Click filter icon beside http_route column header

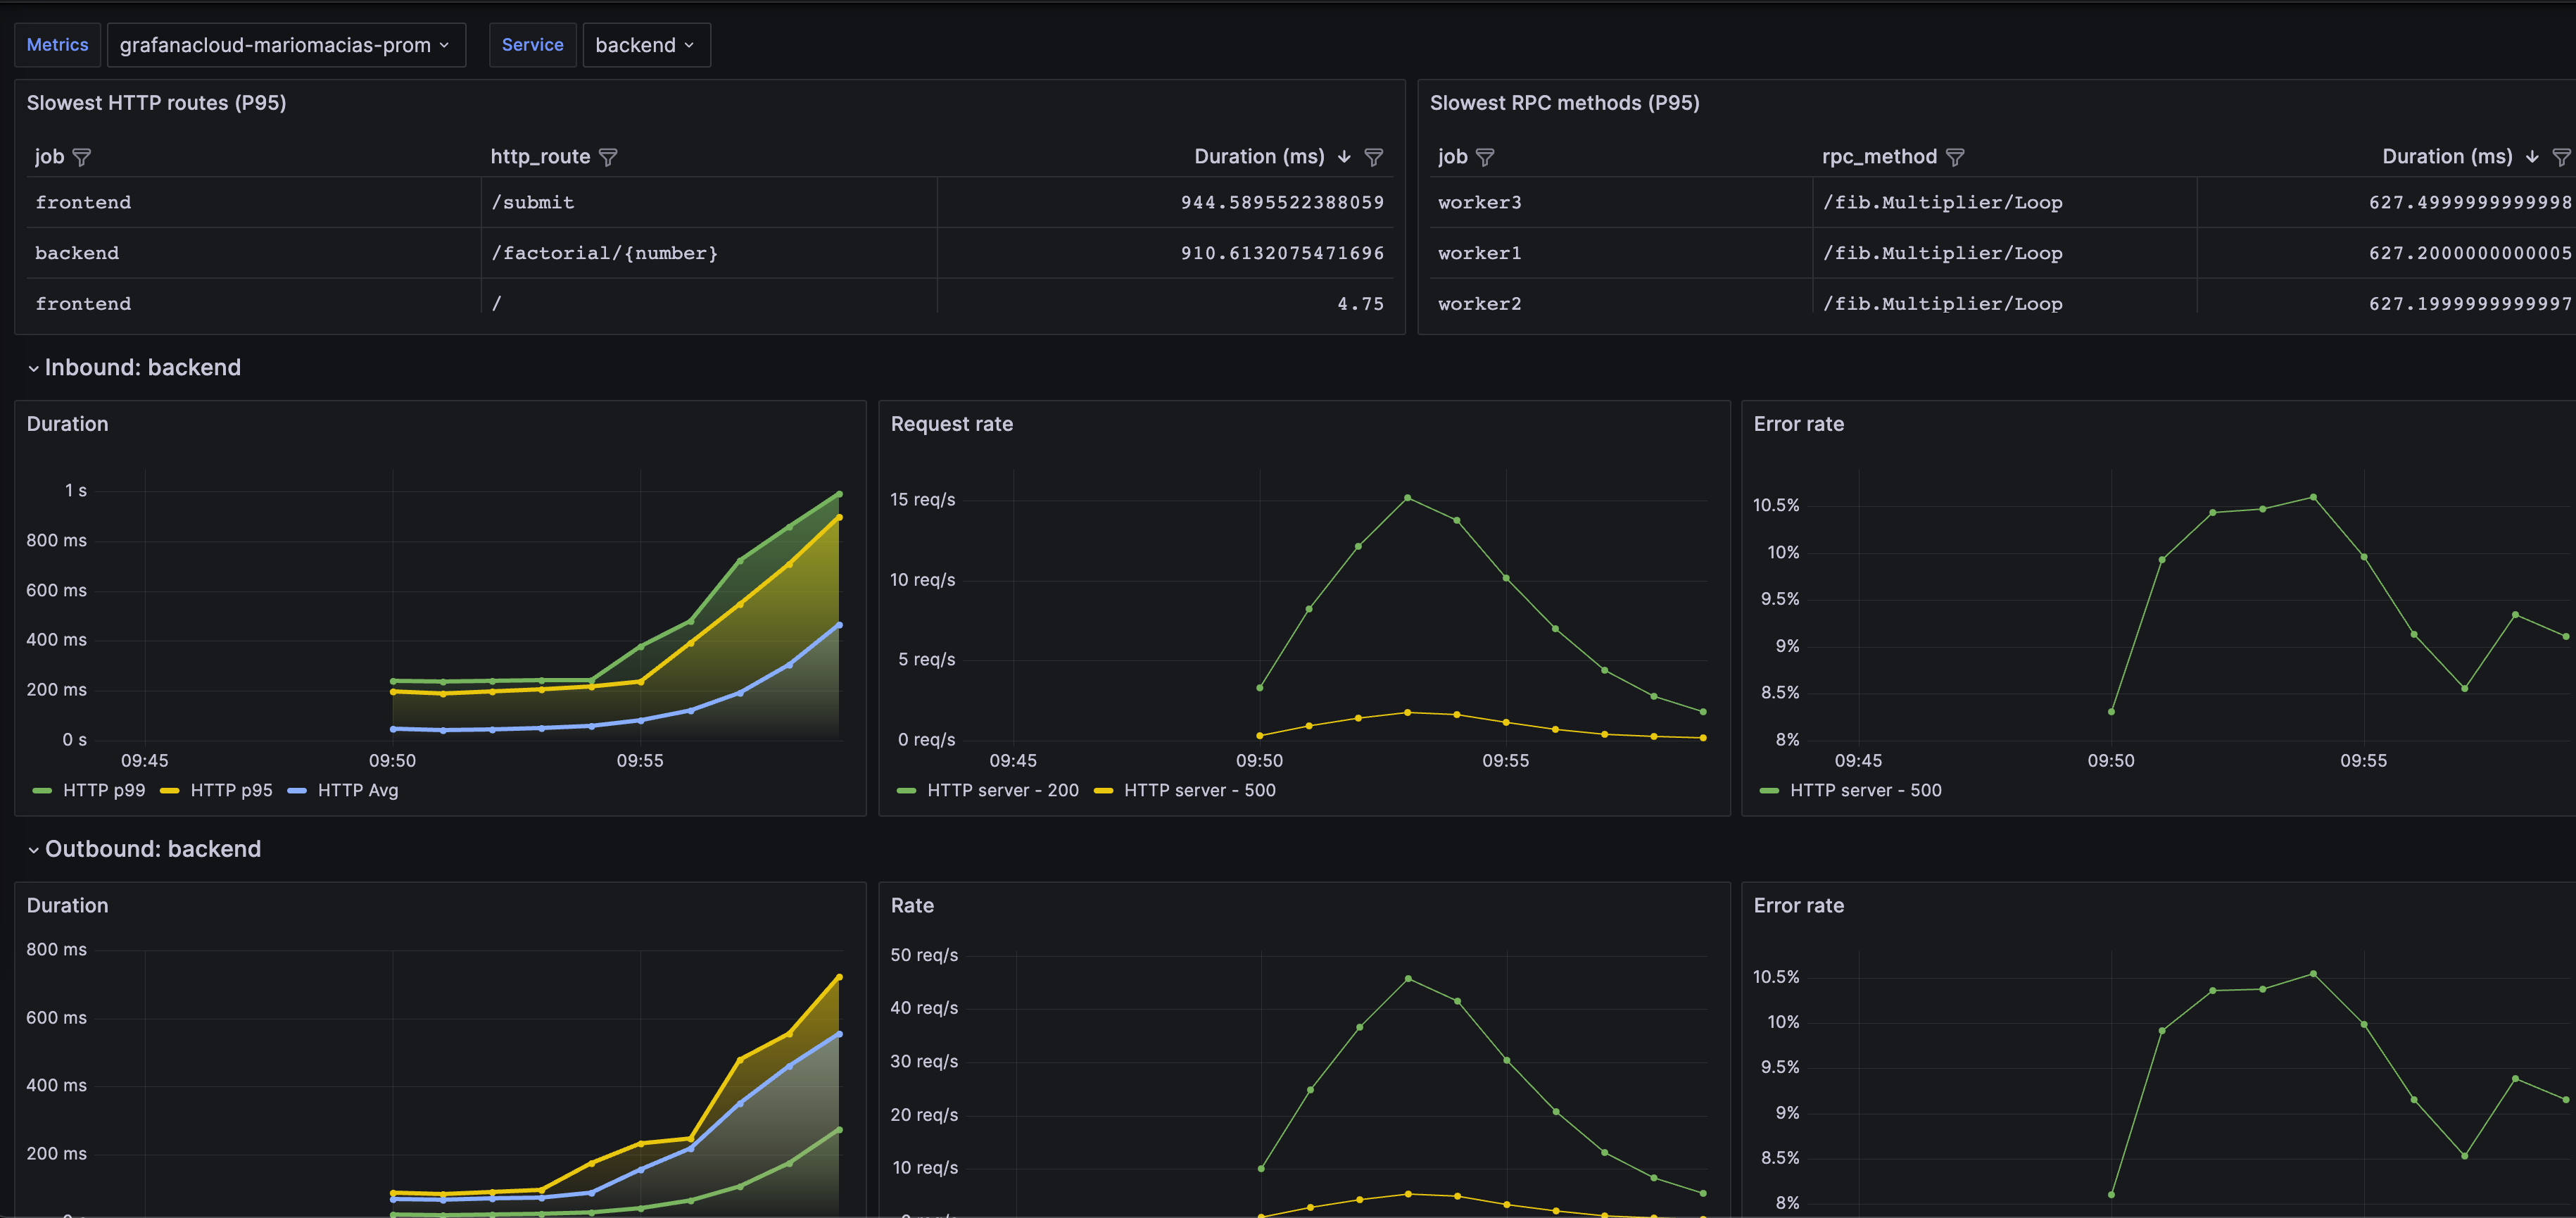[608, 157]
